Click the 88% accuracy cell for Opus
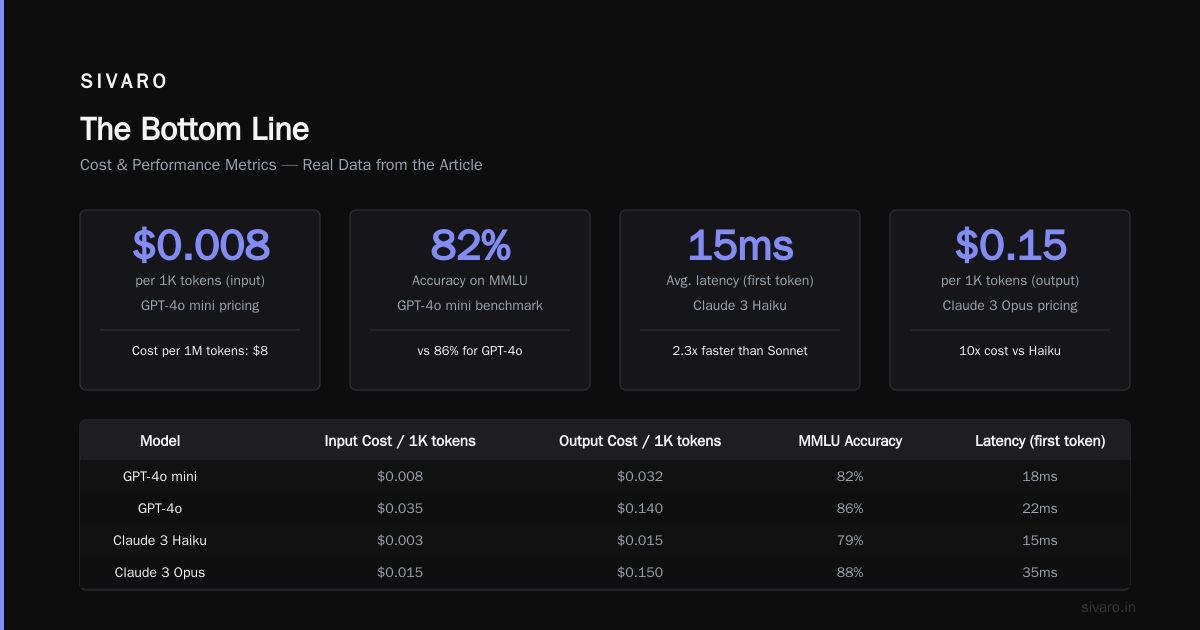This screenshot has height=630, width=1200. pyautogui.click(x=850, y=572)
